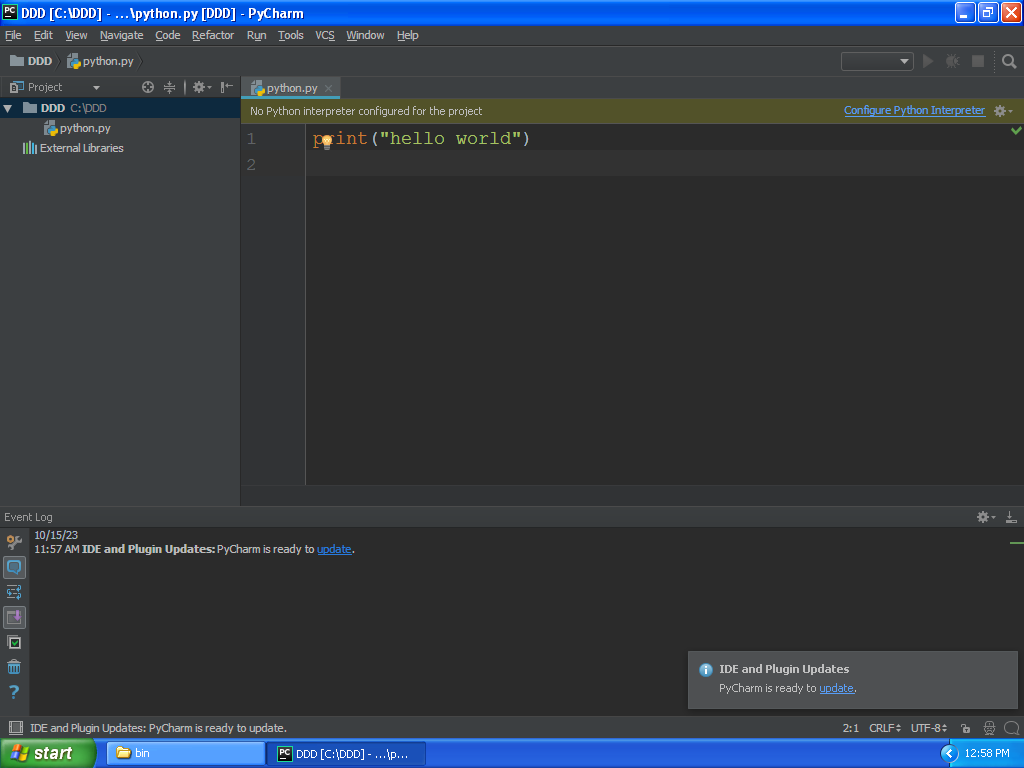Open the File menu
The image size is (1024, 768).
coord(13,35)
